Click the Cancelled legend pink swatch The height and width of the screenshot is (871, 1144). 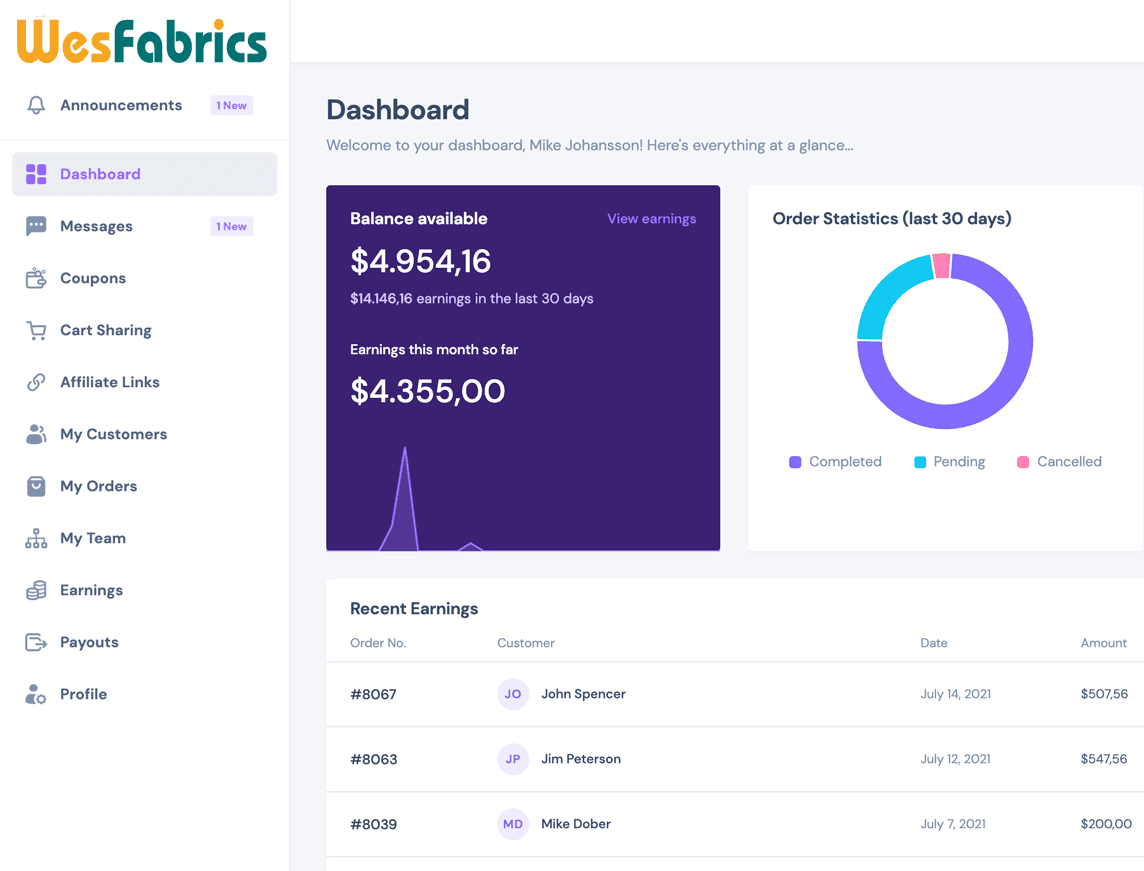point(1023,462)
